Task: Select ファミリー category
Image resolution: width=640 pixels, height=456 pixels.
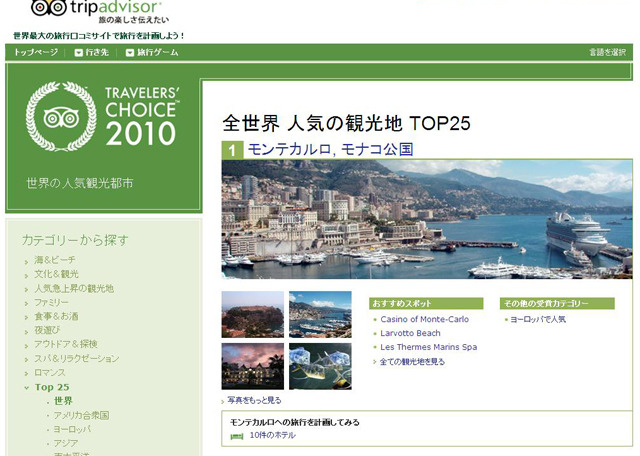Action: click(51, 302)
